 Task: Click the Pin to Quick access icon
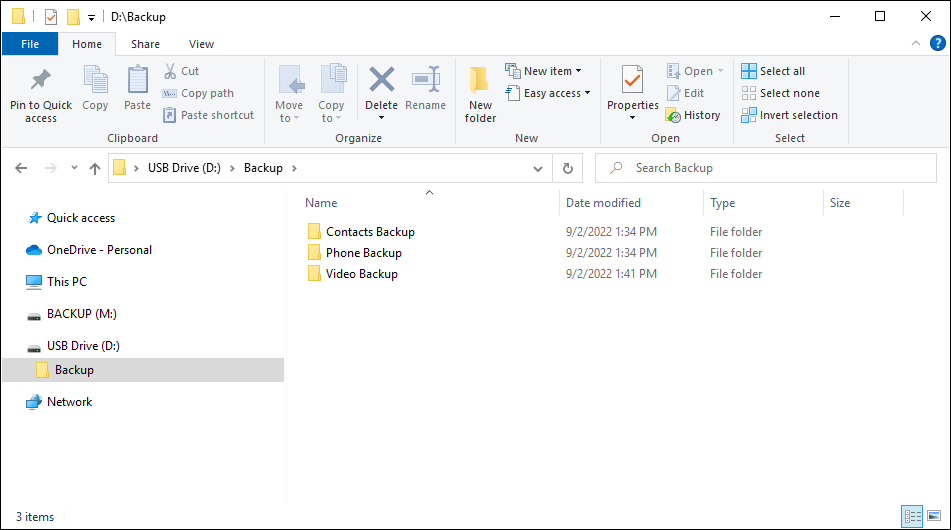(x=41, y=80)
